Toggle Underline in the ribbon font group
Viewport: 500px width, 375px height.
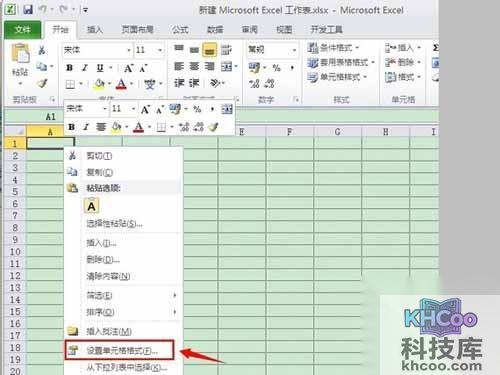tap(100, 68)
